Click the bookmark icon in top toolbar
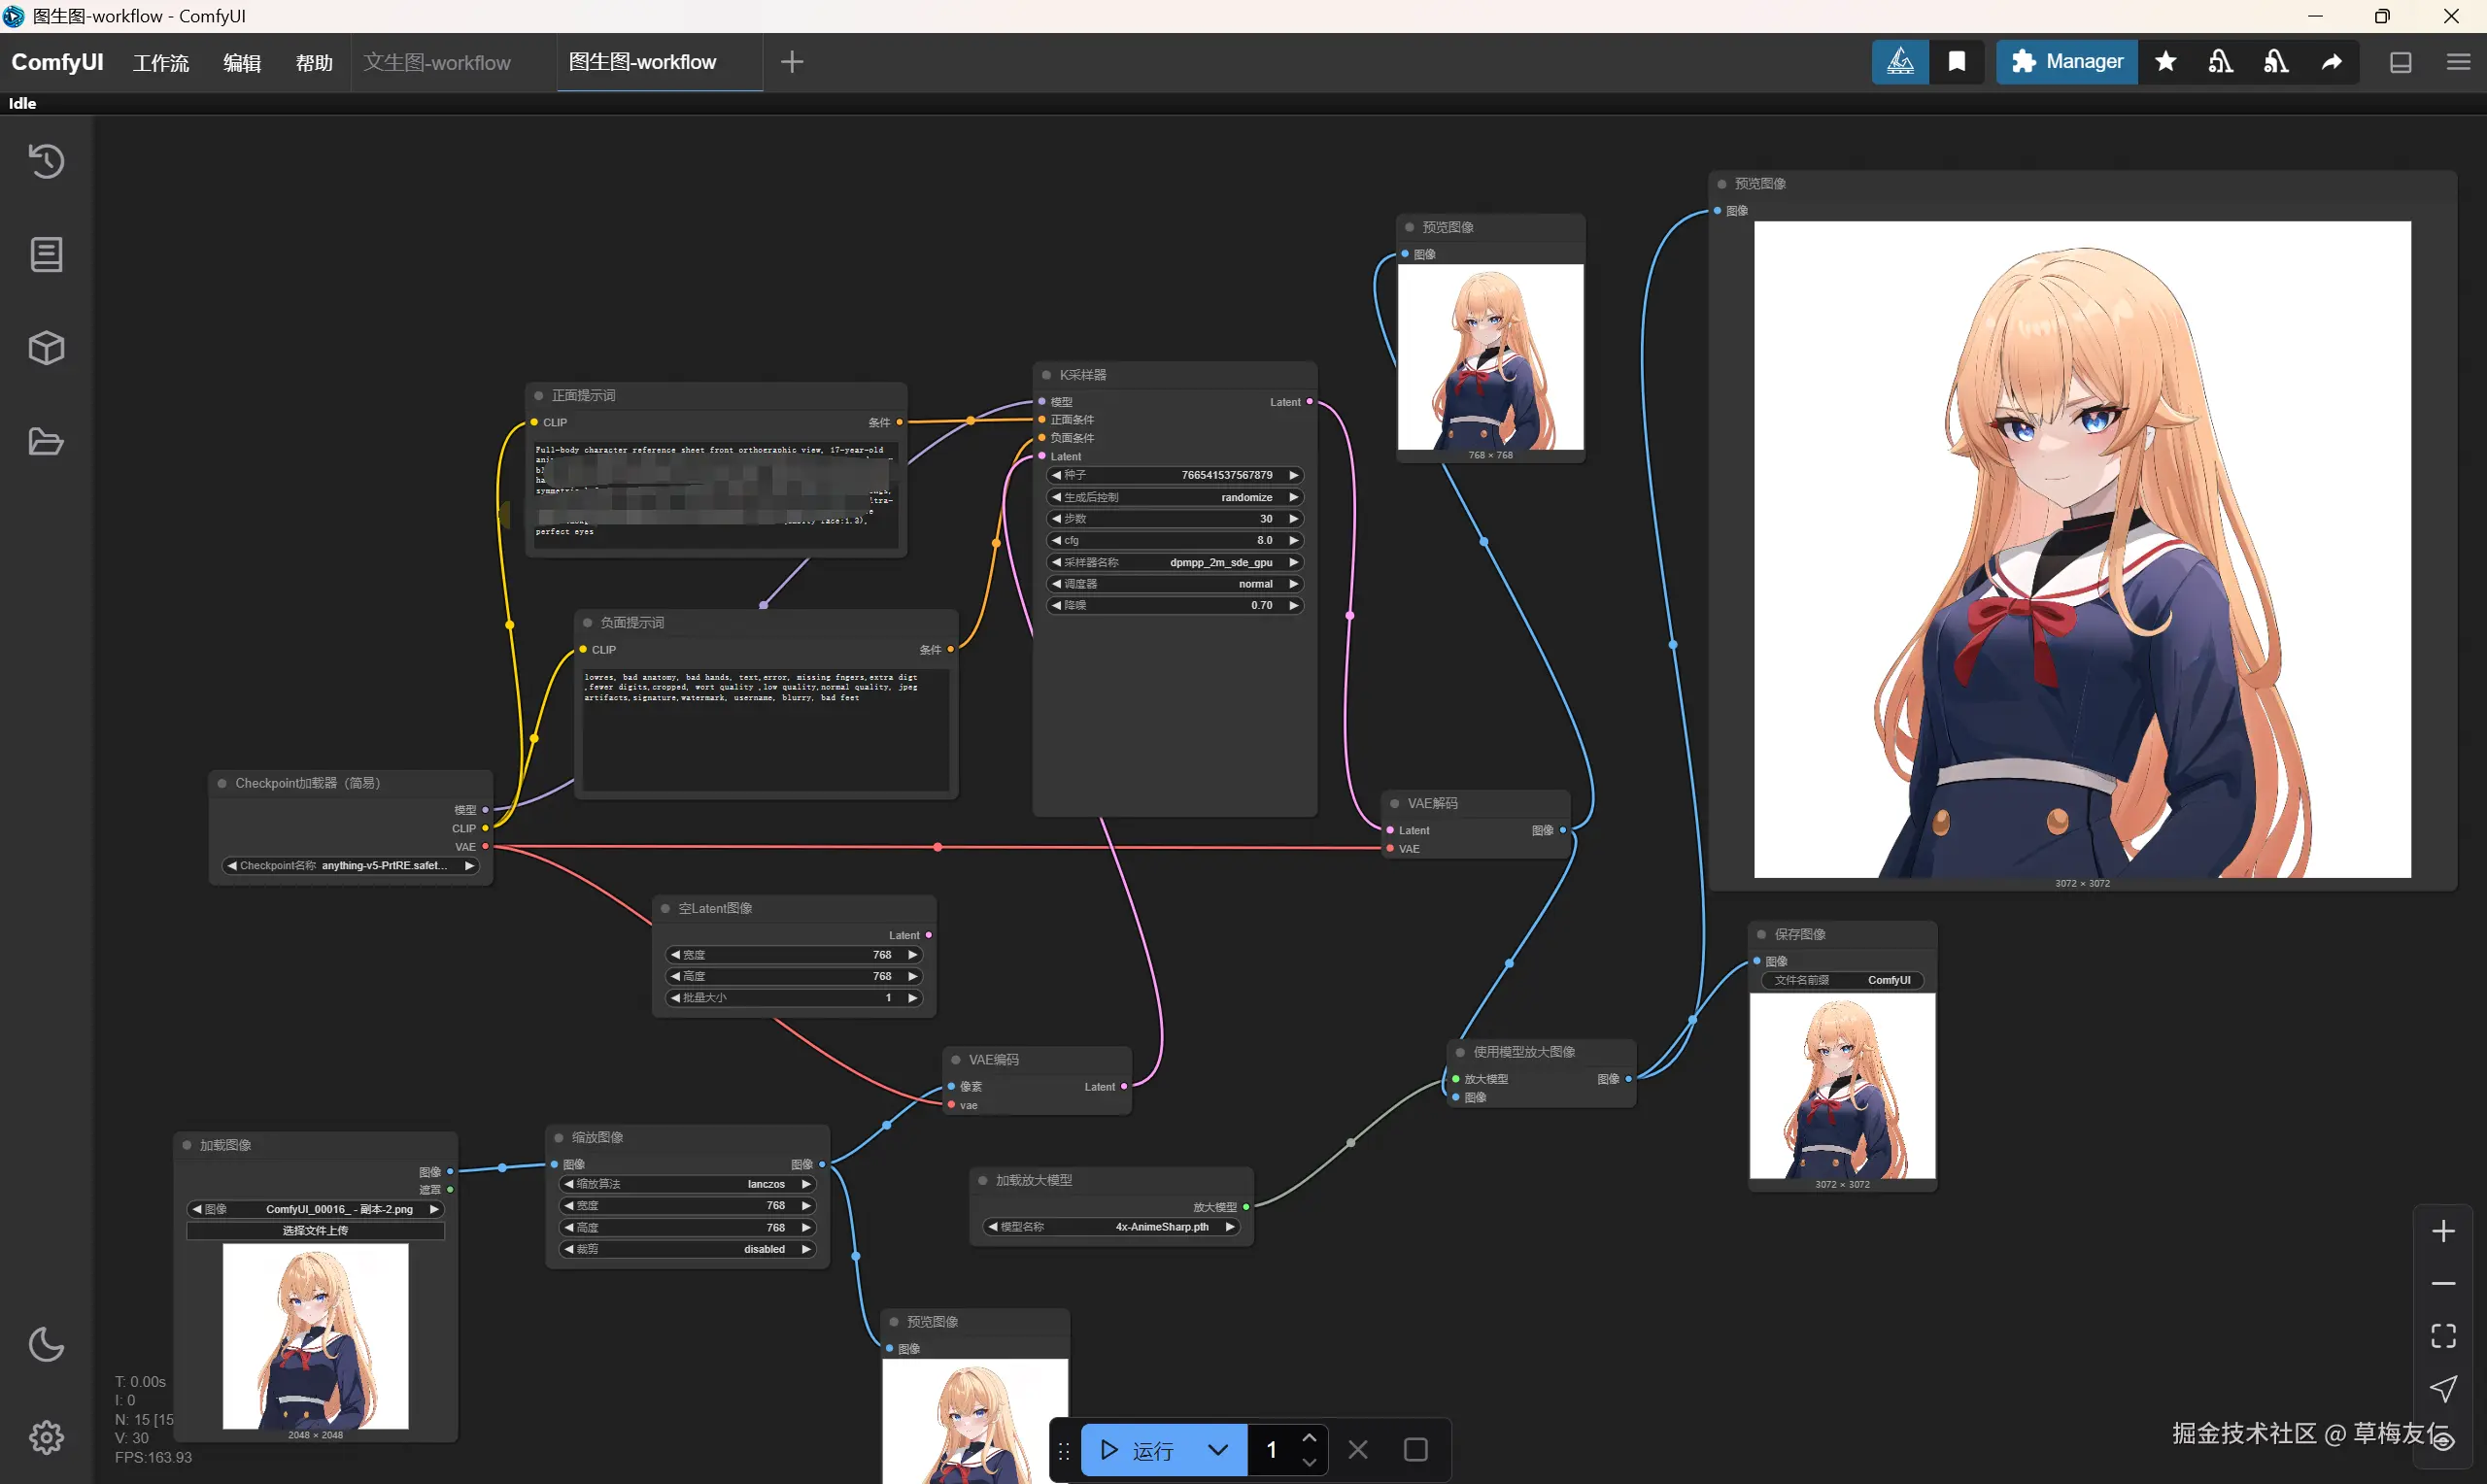This screenshot has width=2487, height=1484. (x=1956, y=62)
